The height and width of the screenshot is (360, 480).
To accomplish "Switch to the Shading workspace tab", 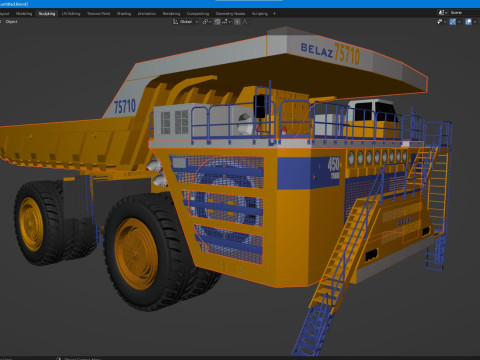I will click(124, 14).
